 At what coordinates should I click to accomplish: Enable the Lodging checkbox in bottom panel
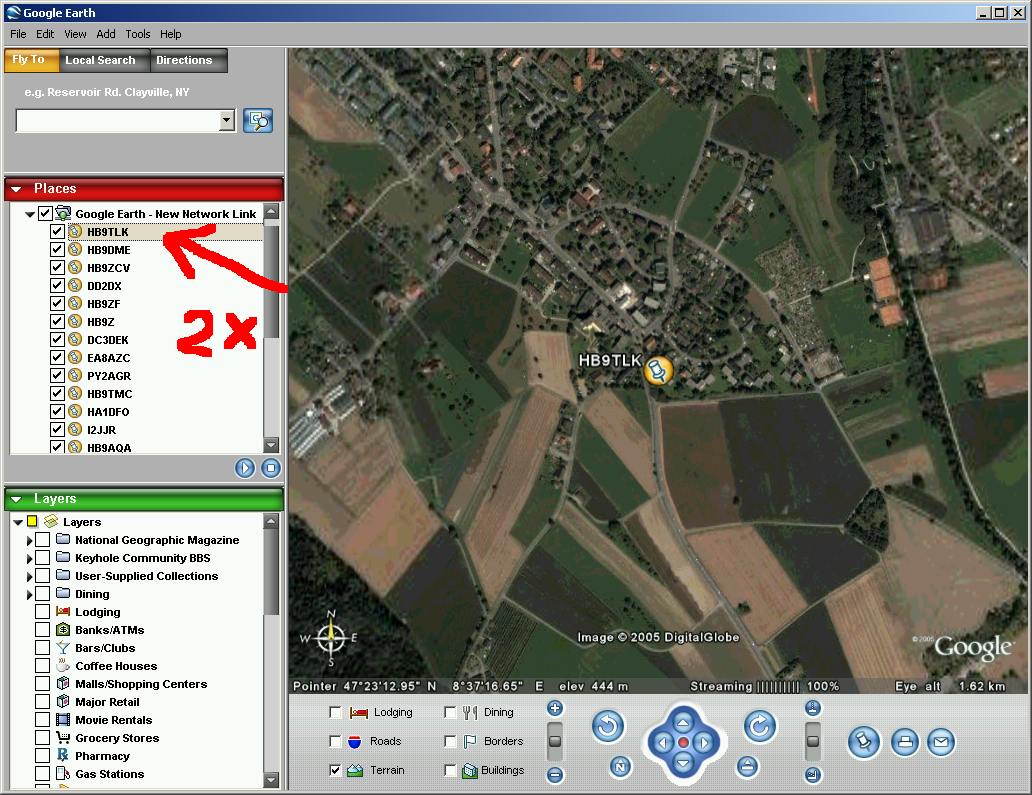[x=335, y=712]
